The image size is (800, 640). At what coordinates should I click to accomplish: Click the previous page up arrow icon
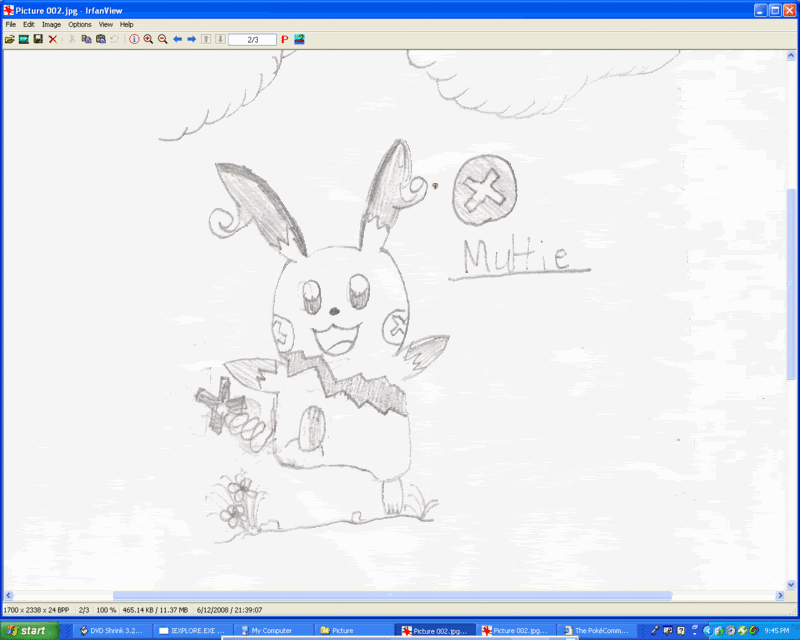(x=206, y=39)
